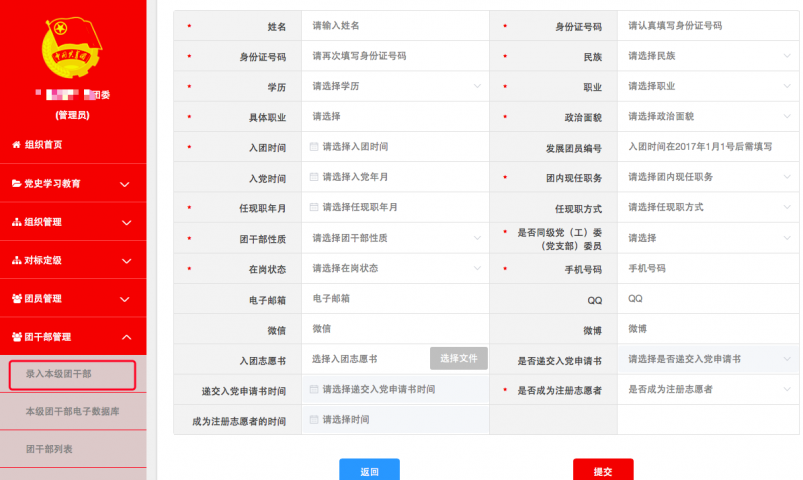Click the hierarchy icon beside 组织管理
The image size is (803, 480).
click(x=16, y=222)
